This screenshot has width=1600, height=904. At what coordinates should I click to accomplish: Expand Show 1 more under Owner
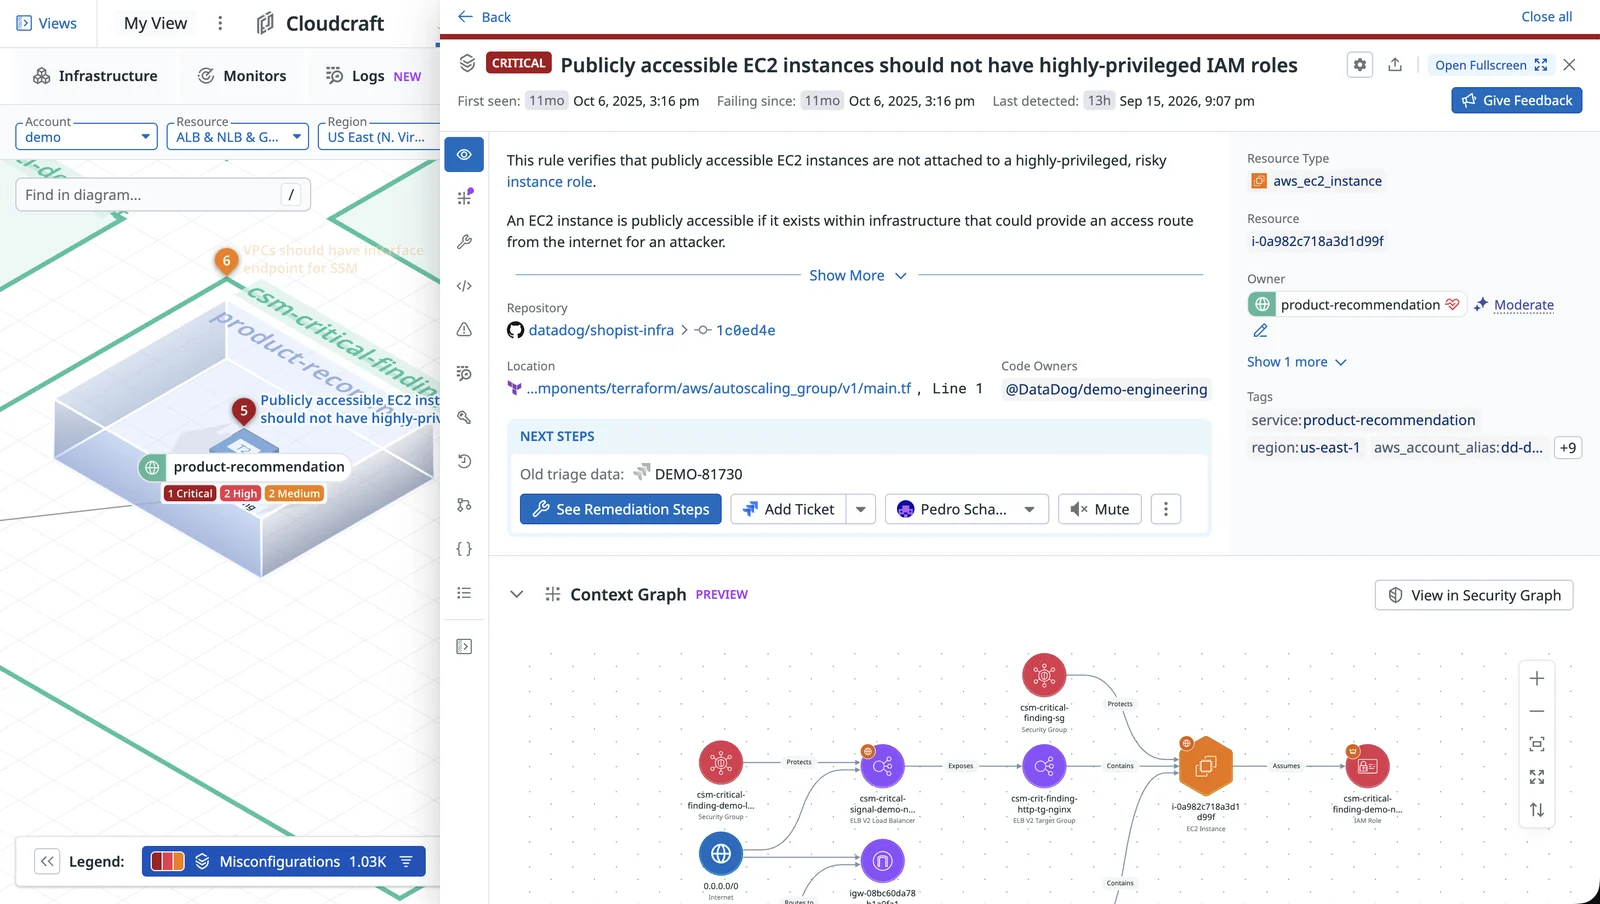coord(1297,362)
